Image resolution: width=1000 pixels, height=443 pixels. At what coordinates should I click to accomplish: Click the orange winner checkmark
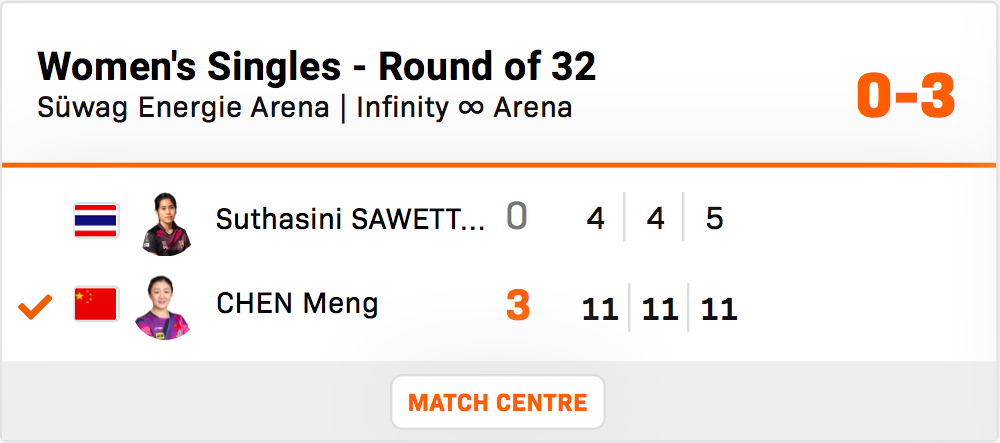coord(35,306)
